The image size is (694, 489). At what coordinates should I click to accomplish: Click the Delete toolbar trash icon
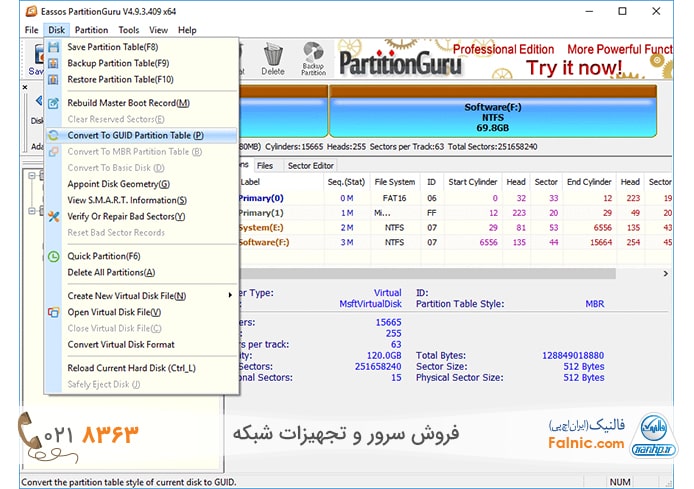click(x=272, y=55)
